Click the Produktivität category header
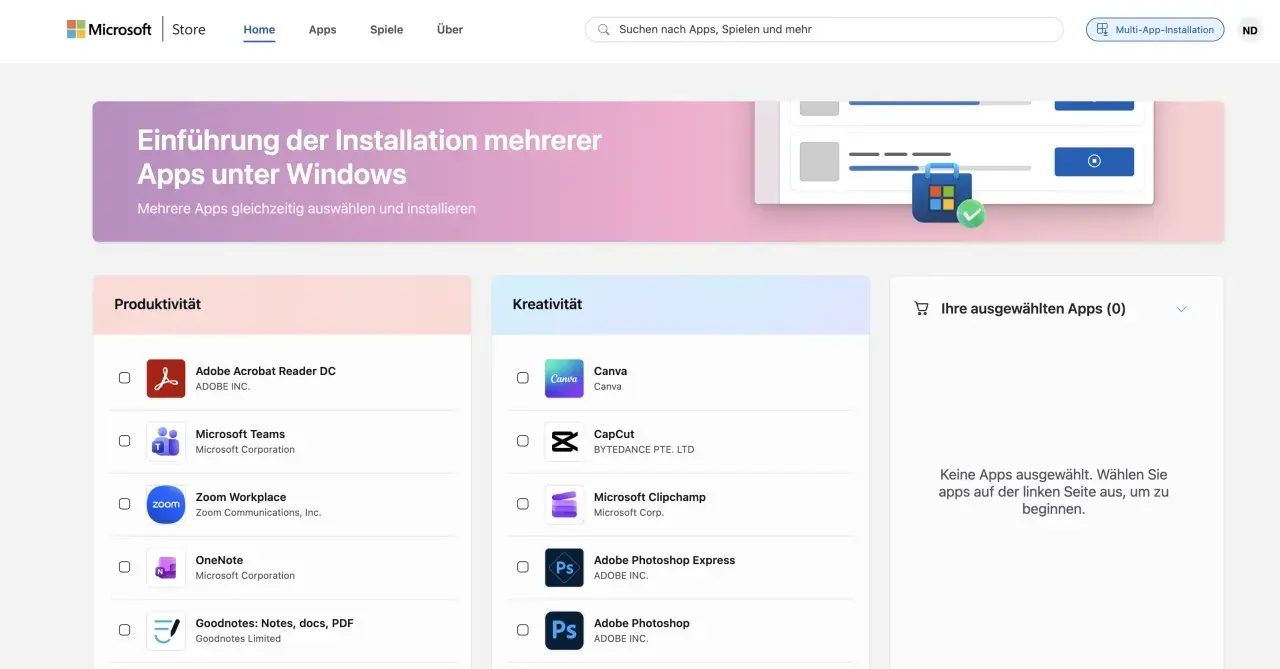 coord(282,304)
